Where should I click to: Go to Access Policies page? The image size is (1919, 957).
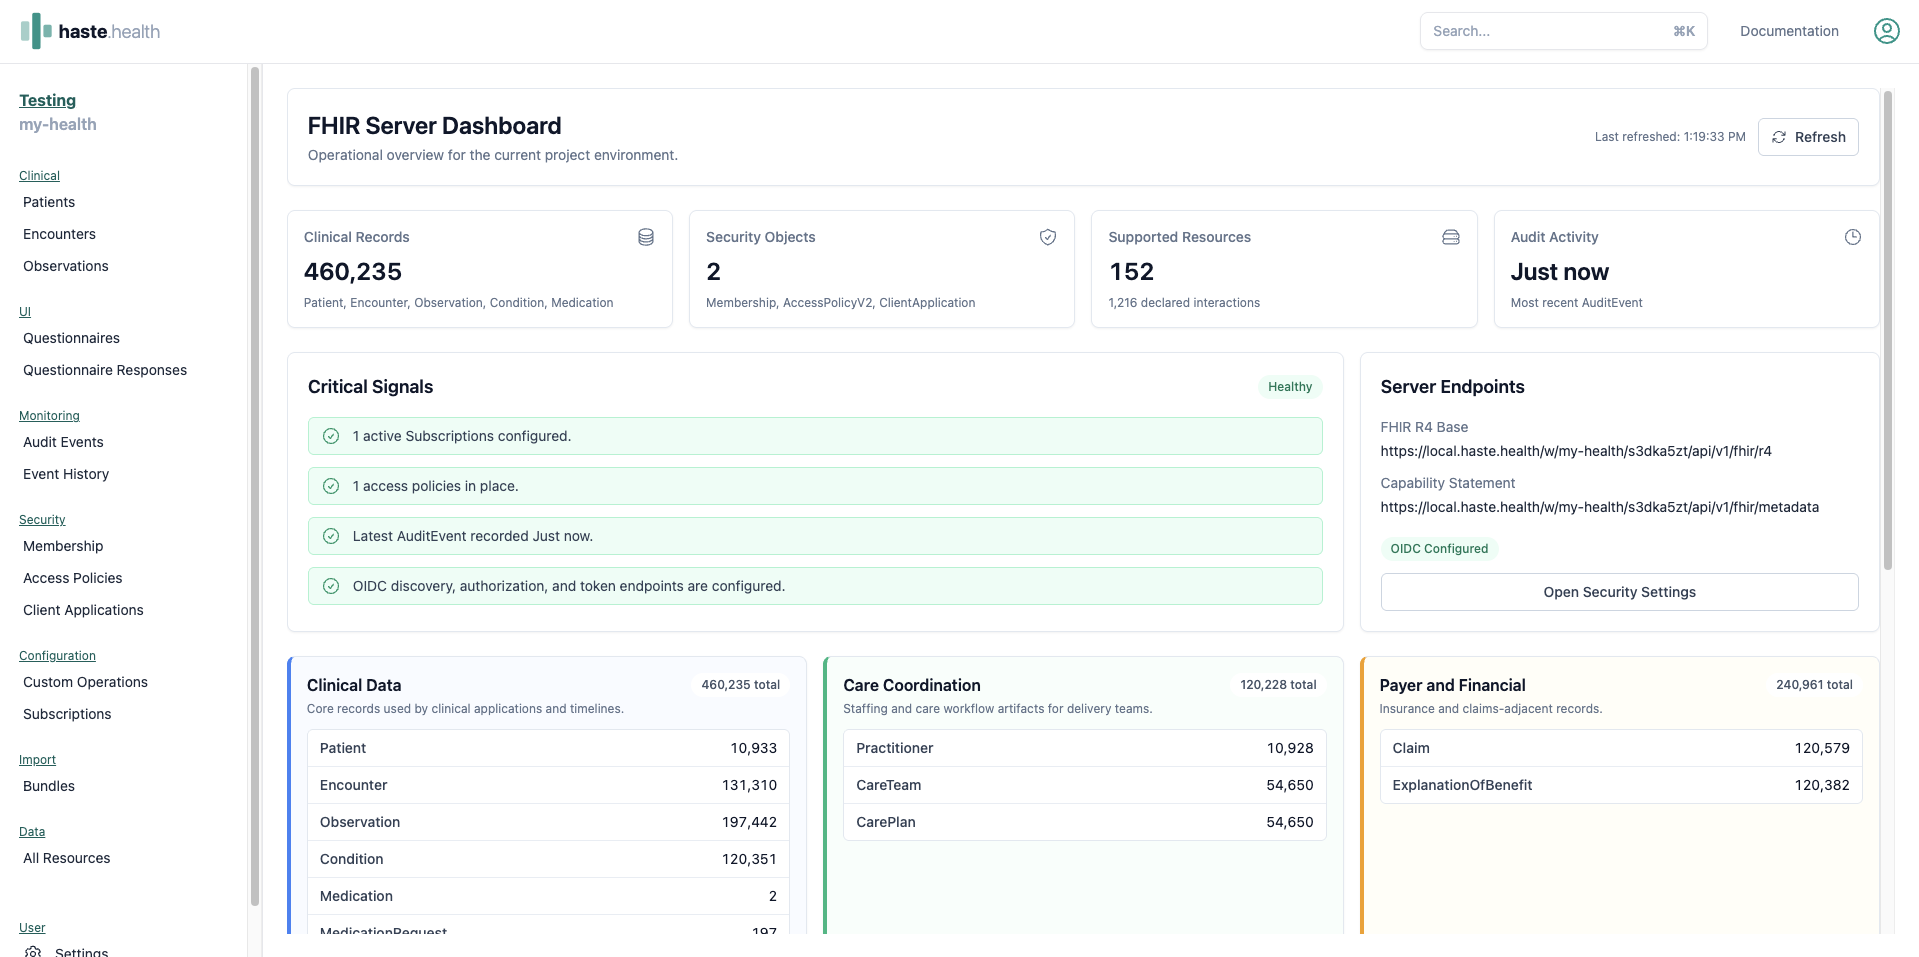tap(73, 578)
